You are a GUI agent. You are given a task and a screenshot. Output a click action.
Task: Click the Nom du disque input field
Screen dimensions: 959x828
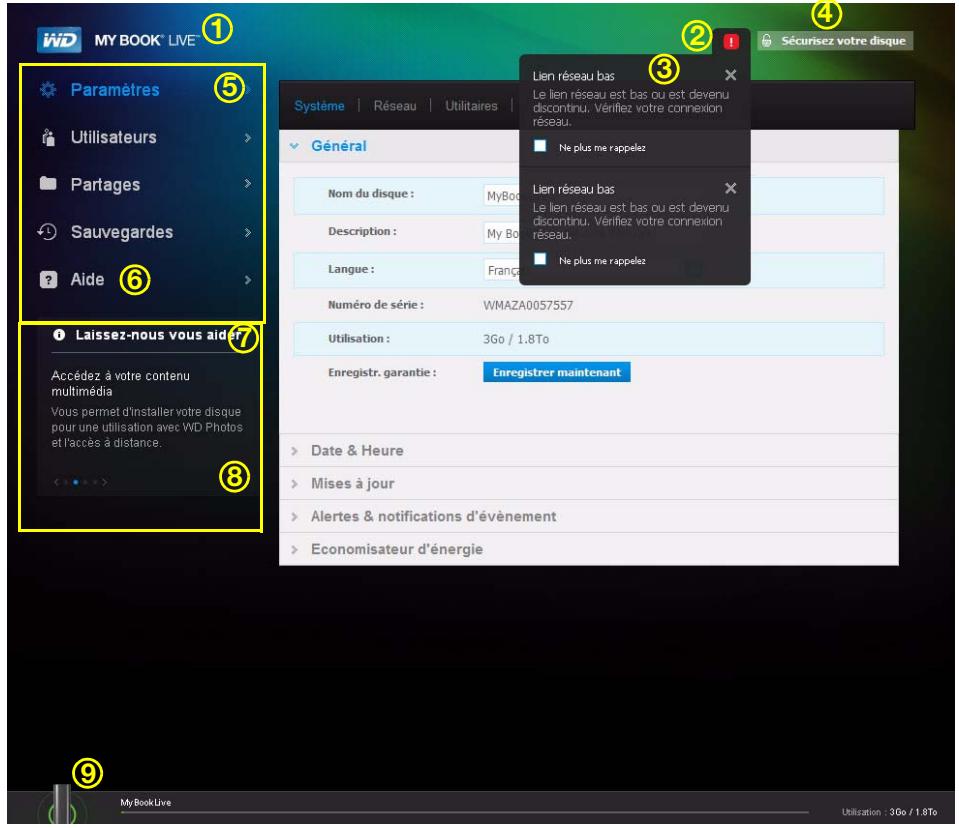[x=502, y=196]
